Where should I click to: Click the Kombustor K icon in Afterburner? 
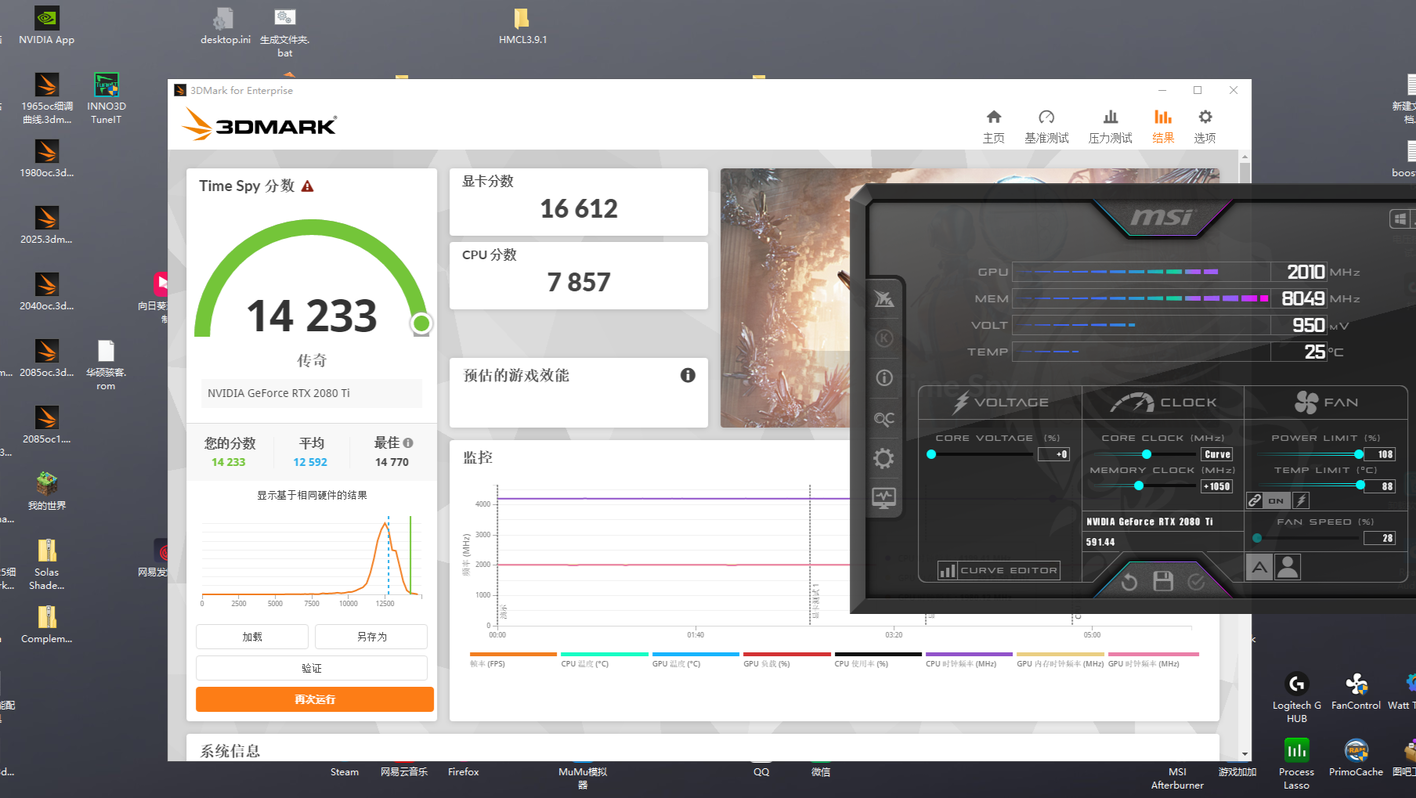(884, 339)
